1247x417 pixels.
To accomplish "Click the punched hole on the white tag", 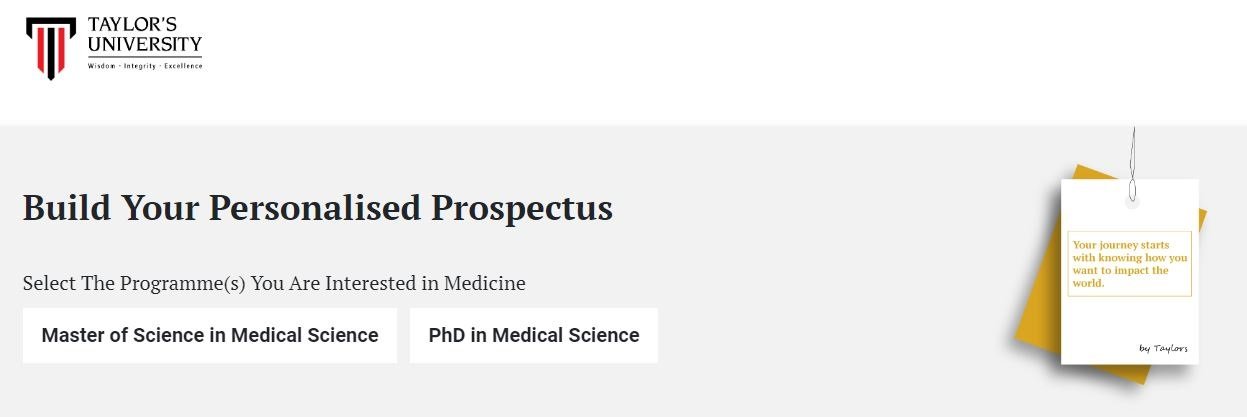I will click(1132, 202).
